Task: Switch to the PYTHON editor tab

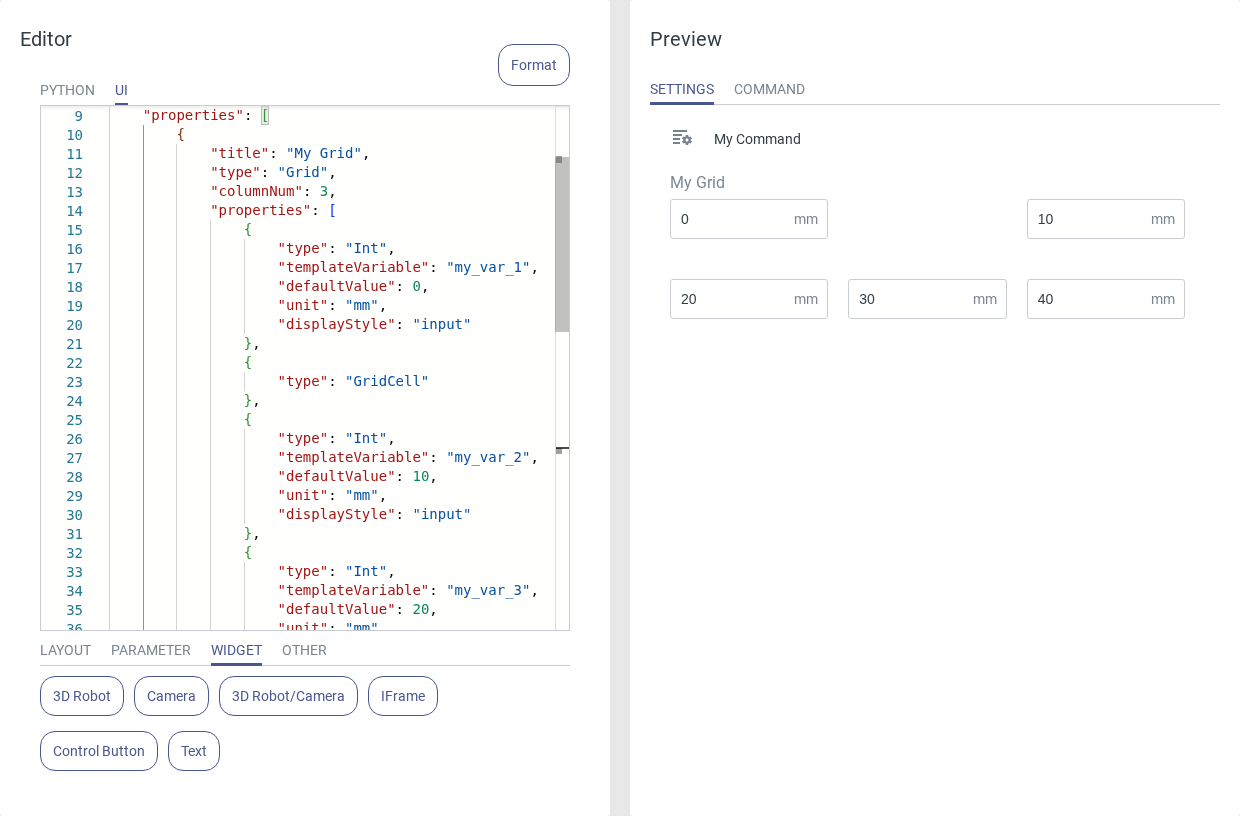Action: click(x=67, y=90)
